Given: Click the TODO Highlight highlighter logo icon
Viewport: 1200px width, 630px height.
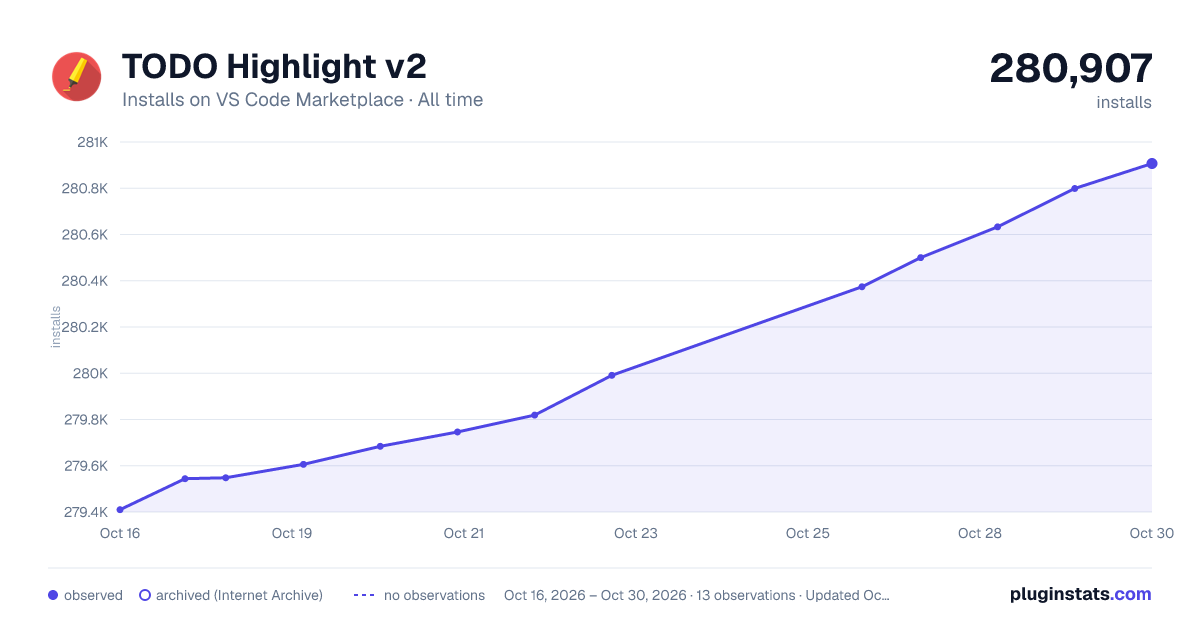Looking at the screenshot, I should pos(77,77).
